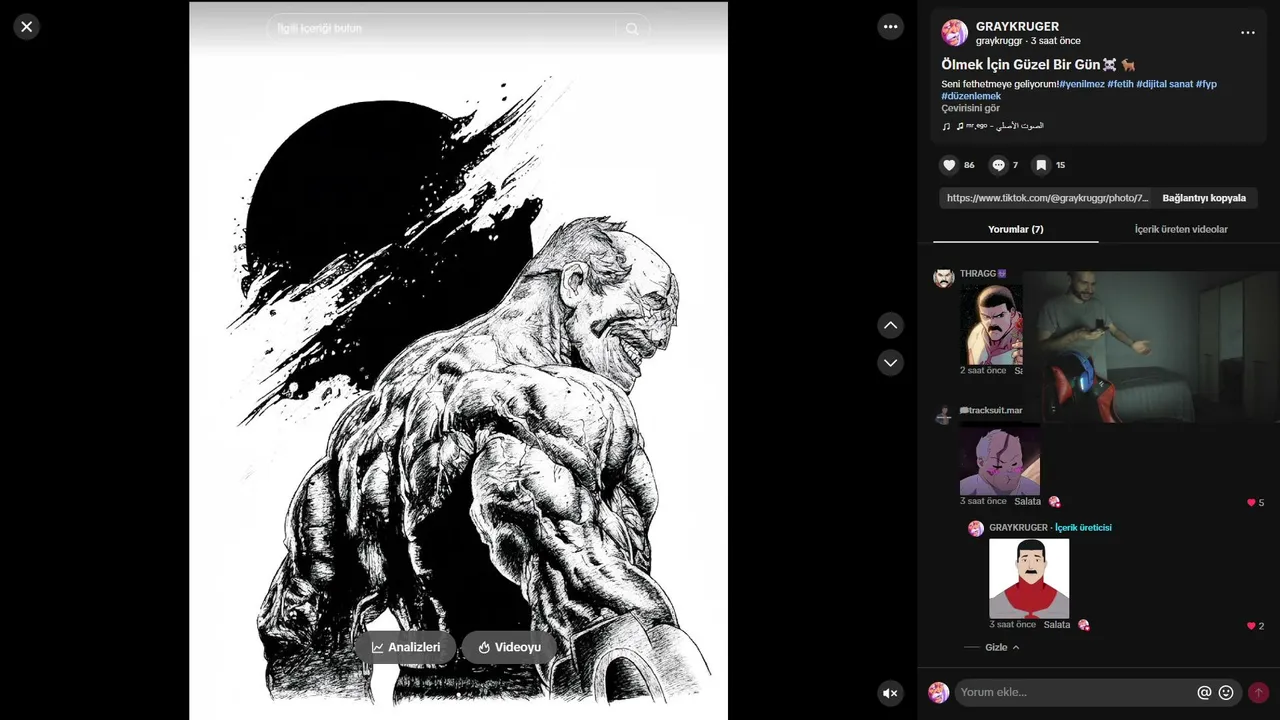Like the post with the heart icon
The width and height of the screenshot is (1280, 720).
coord(948,165)
